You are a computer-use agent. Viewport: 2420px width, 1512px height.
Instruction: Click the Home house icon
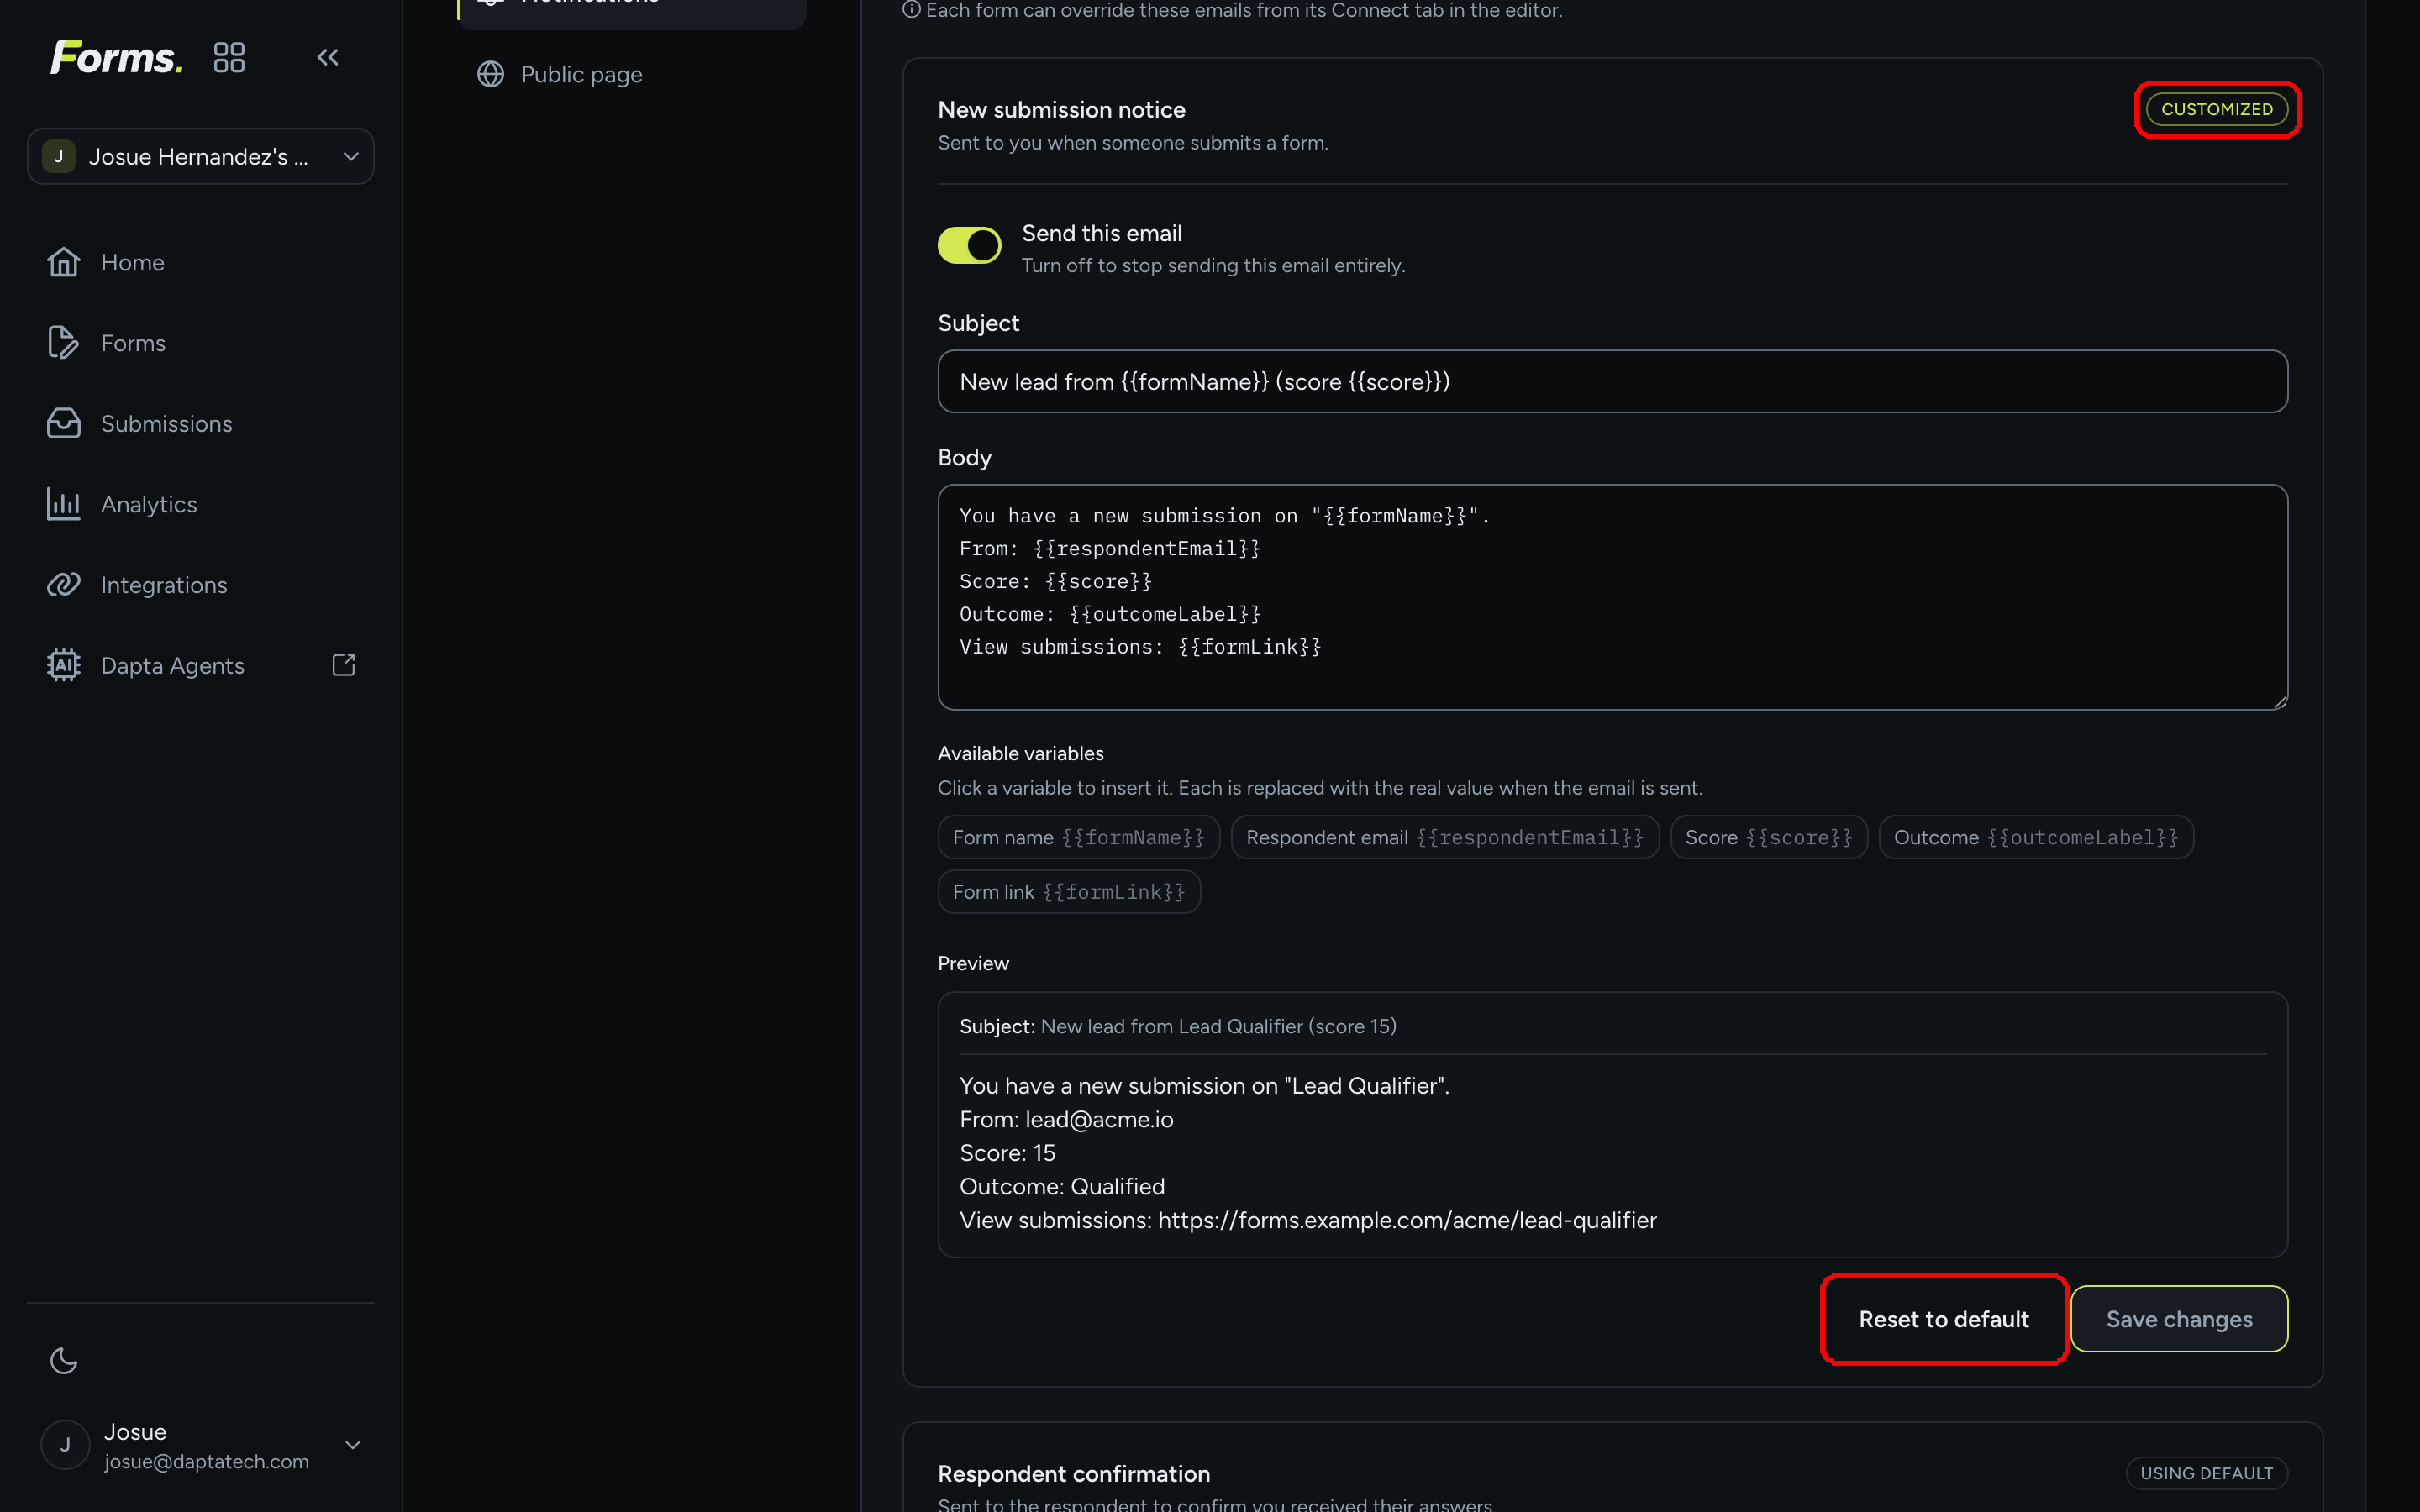tap(64, 262)
